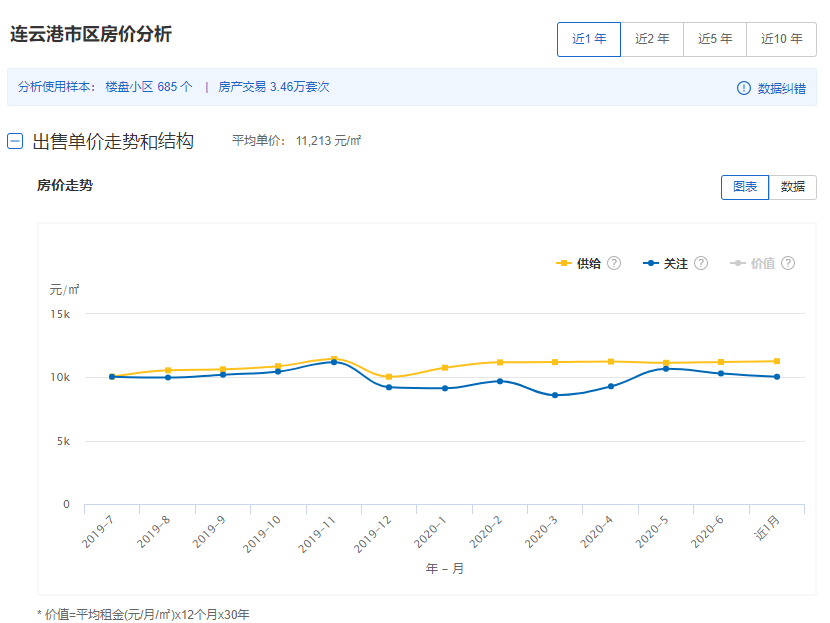Click help icon next to 关注 legend

tap(701, 263)
